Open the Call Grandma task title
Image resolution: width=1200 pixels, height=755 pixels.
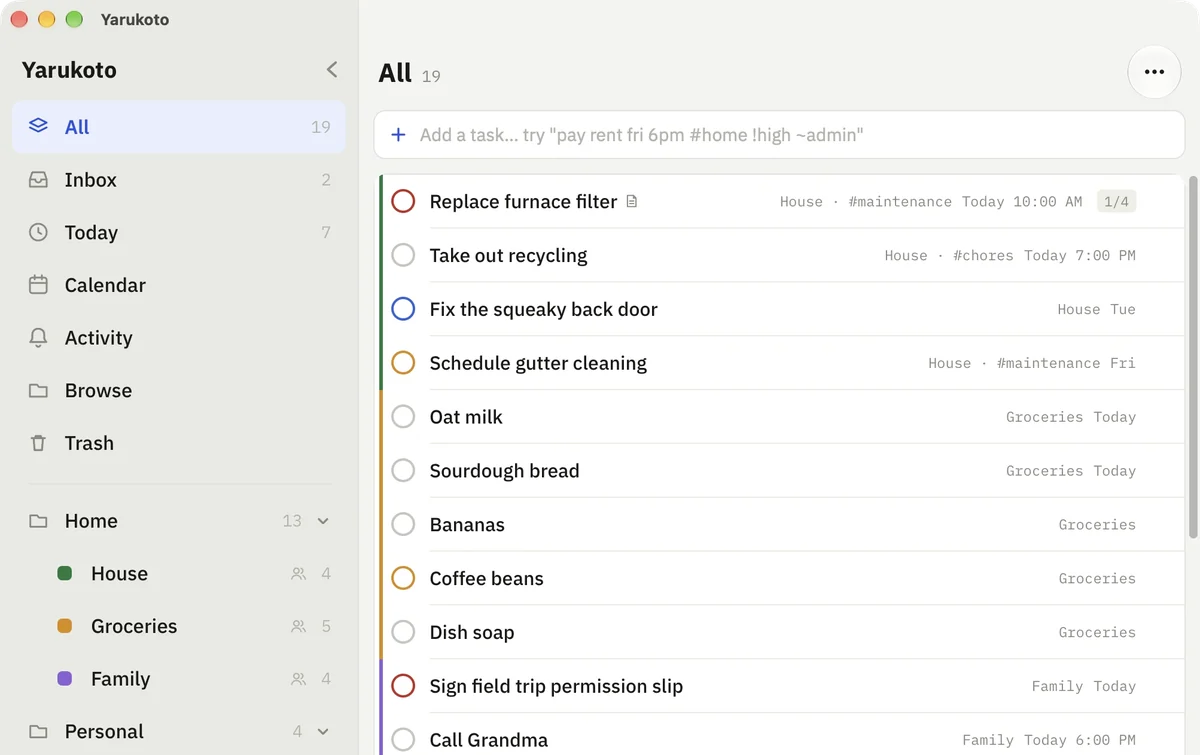488,740
